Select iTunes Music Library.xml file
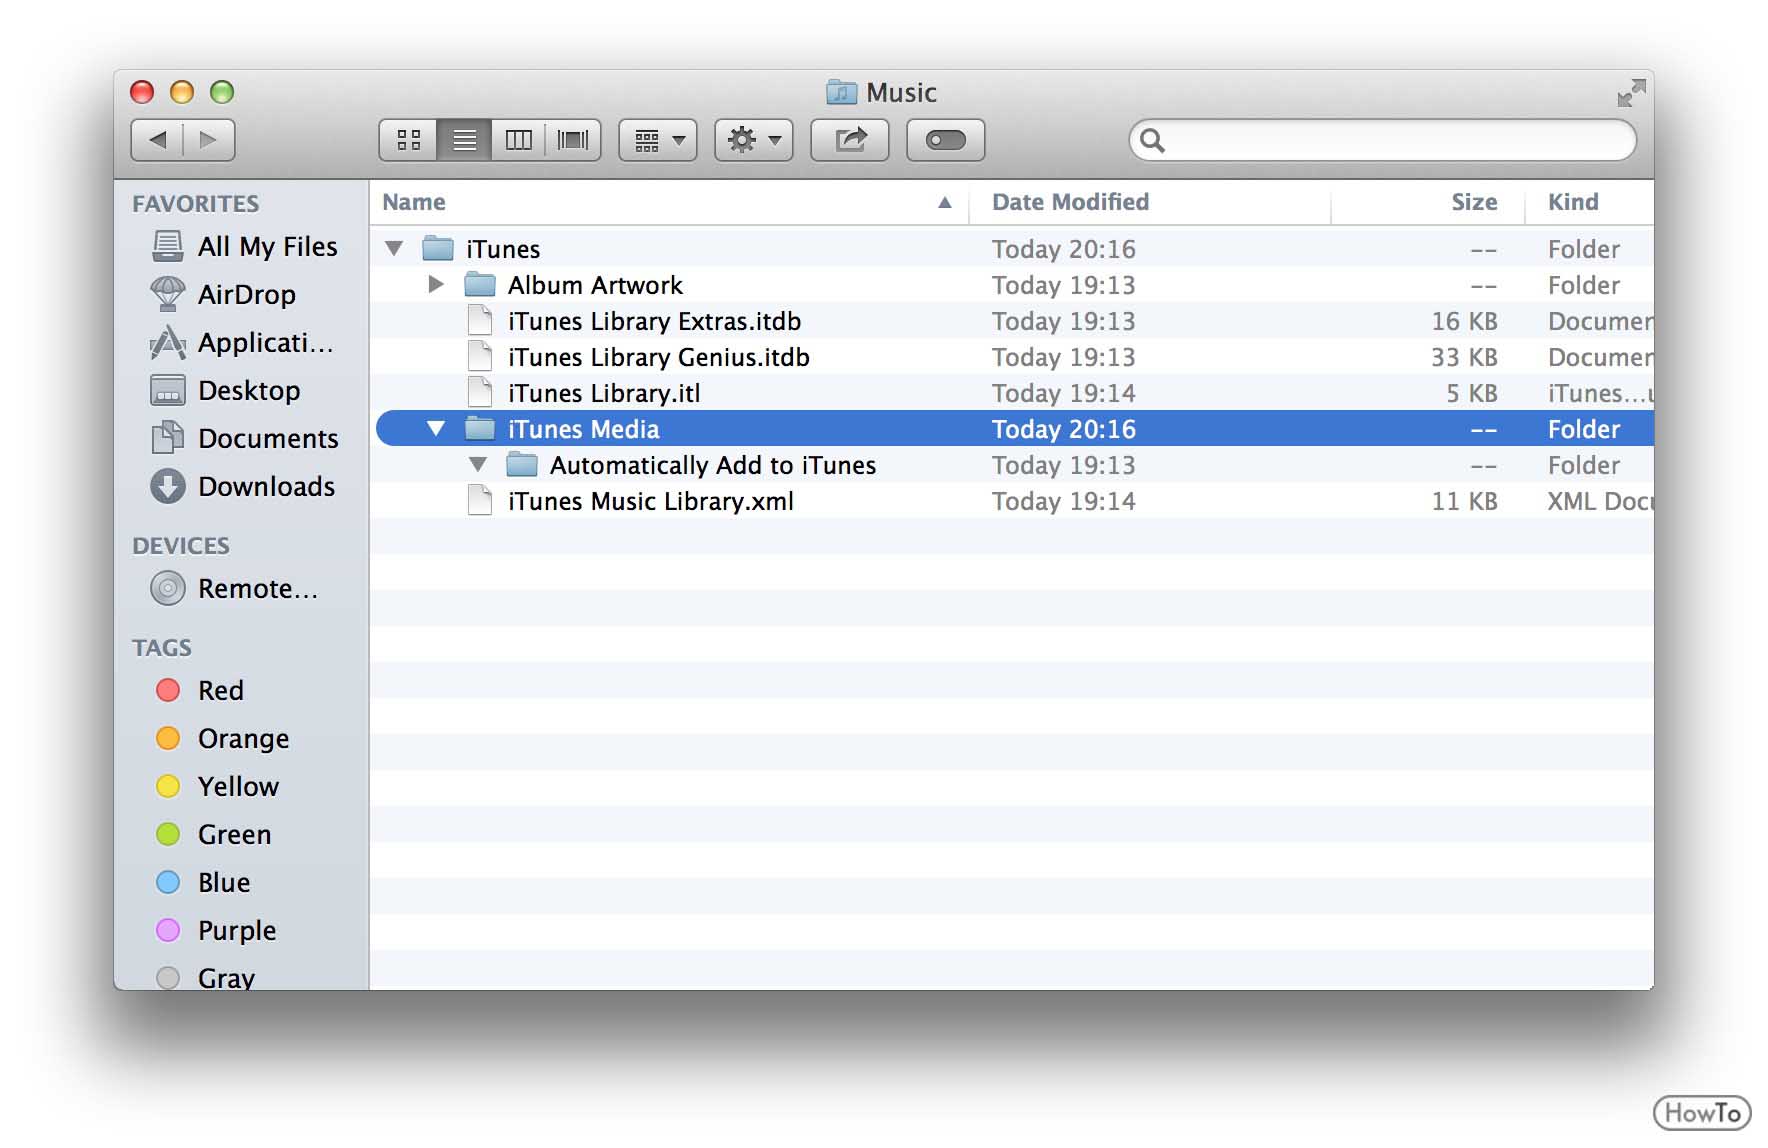 point(1014,500)
